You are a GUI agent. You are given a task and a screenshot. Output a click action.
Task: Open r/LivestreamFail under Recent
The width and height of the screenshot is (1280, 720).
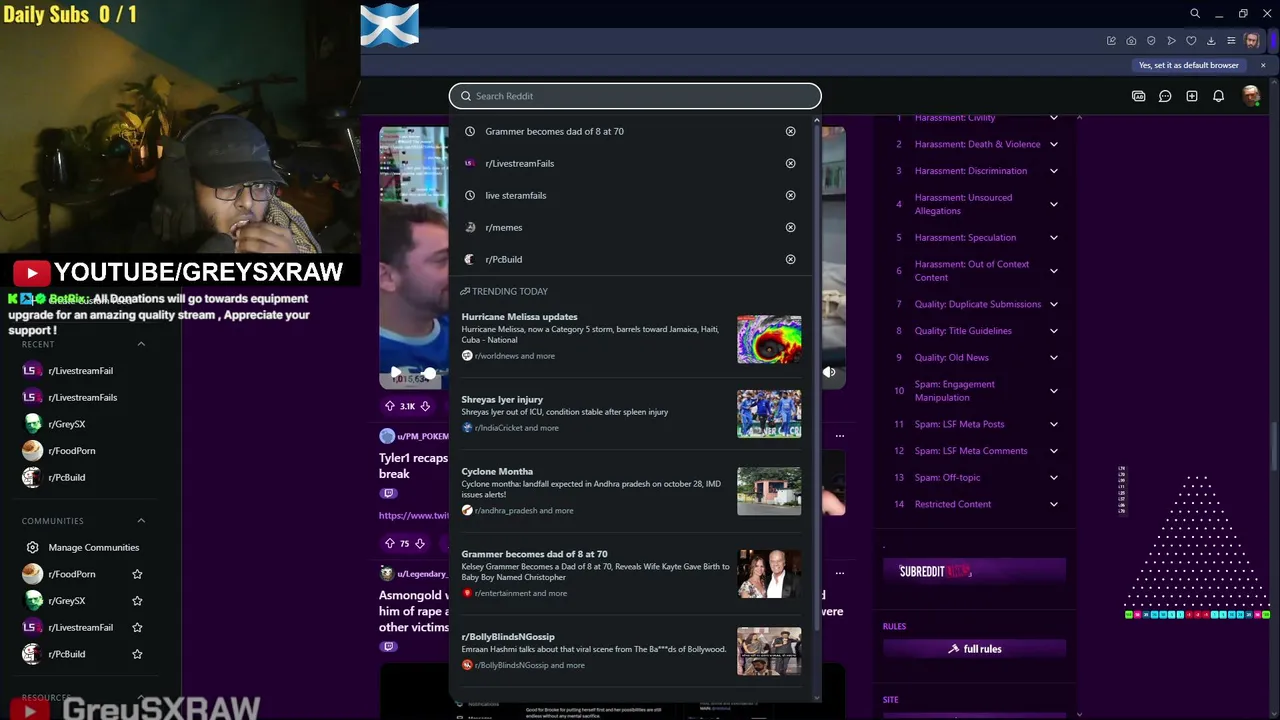(x=80, y=371)
